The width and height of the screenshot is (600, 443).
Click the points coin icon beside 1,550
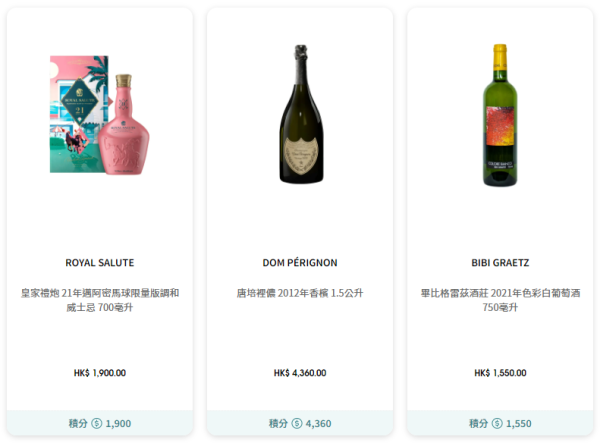coord(497,423)
